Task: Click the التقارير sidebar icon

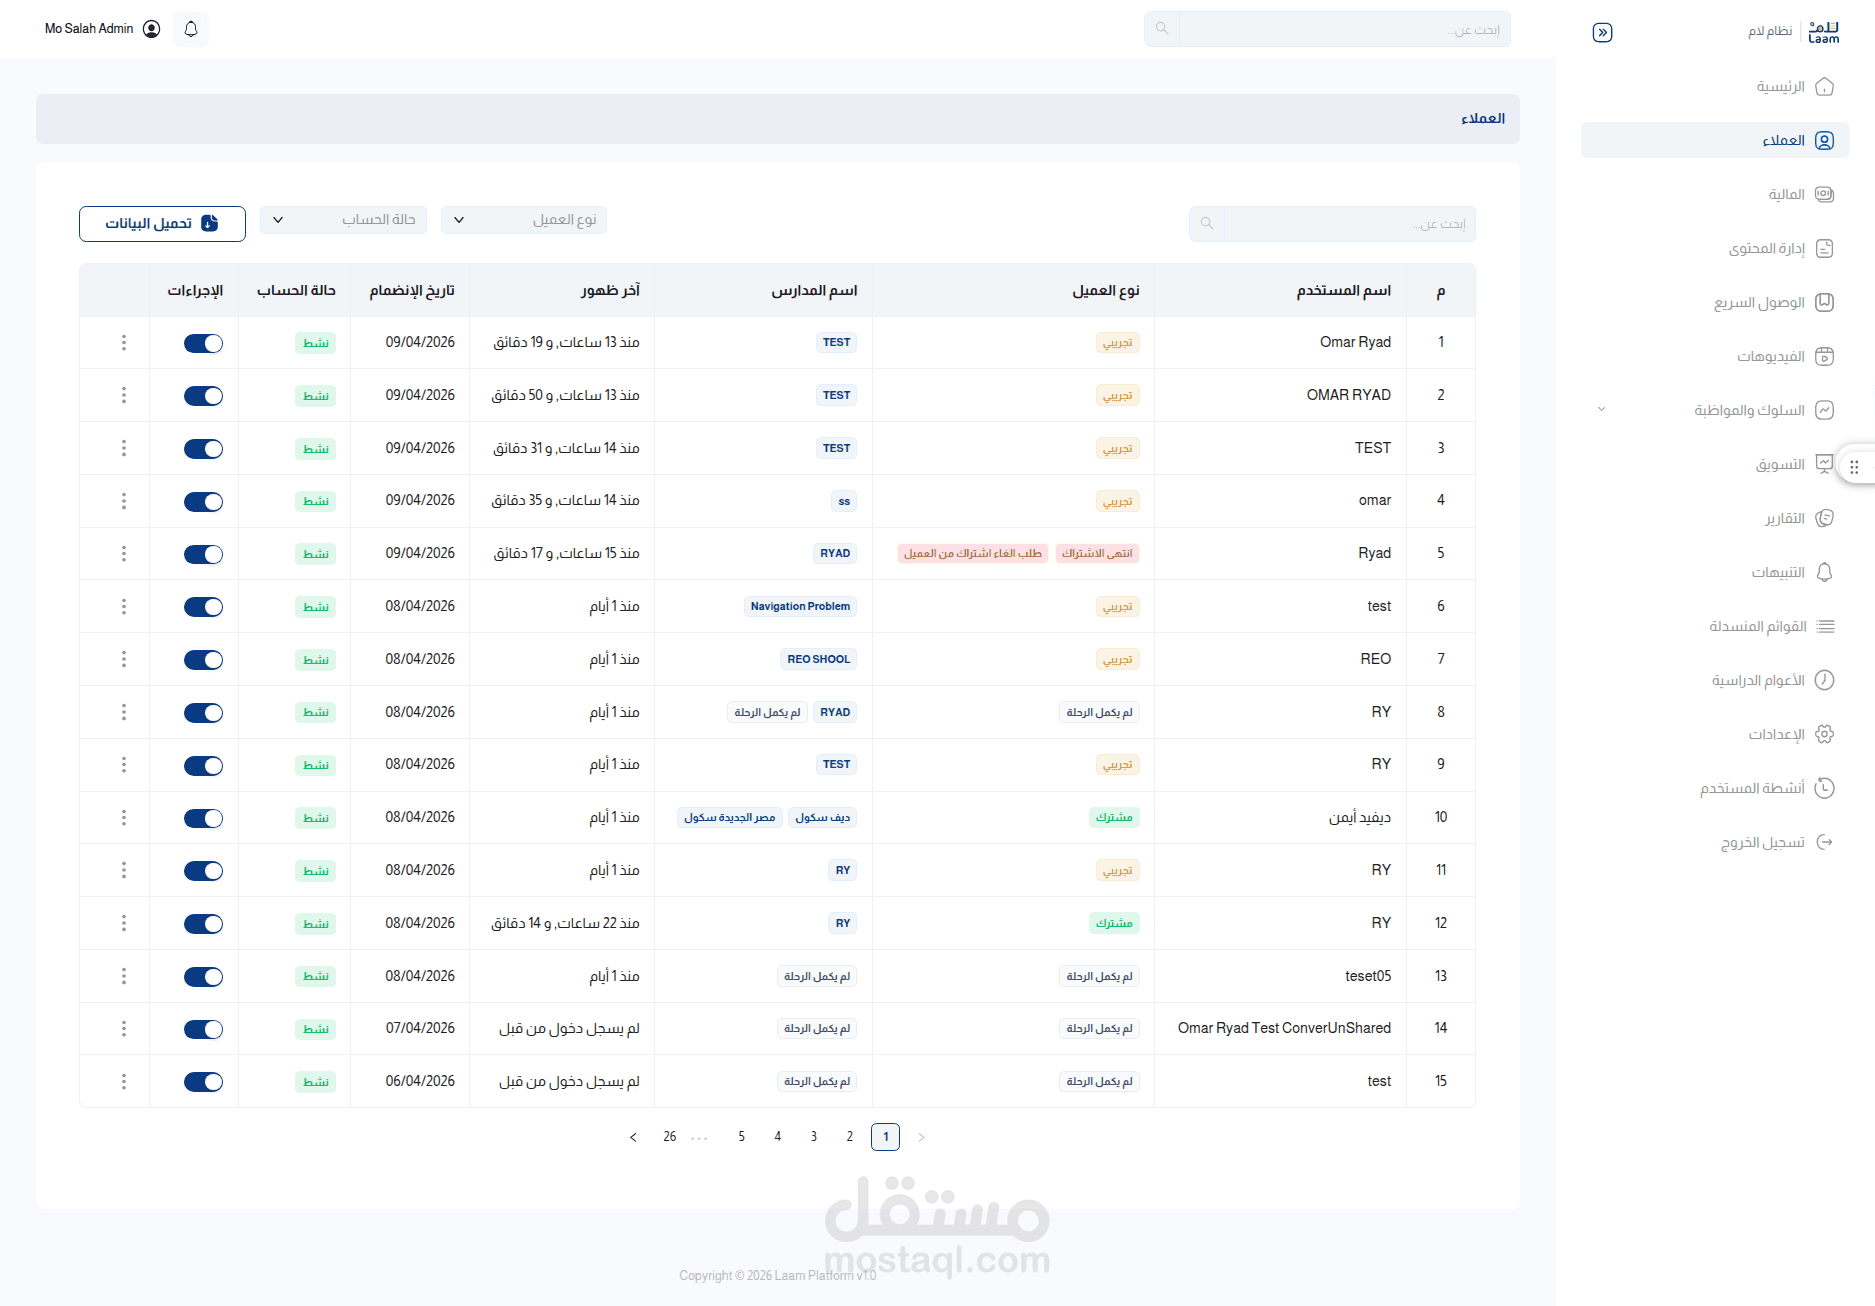Action: (x=1824, y=518)
